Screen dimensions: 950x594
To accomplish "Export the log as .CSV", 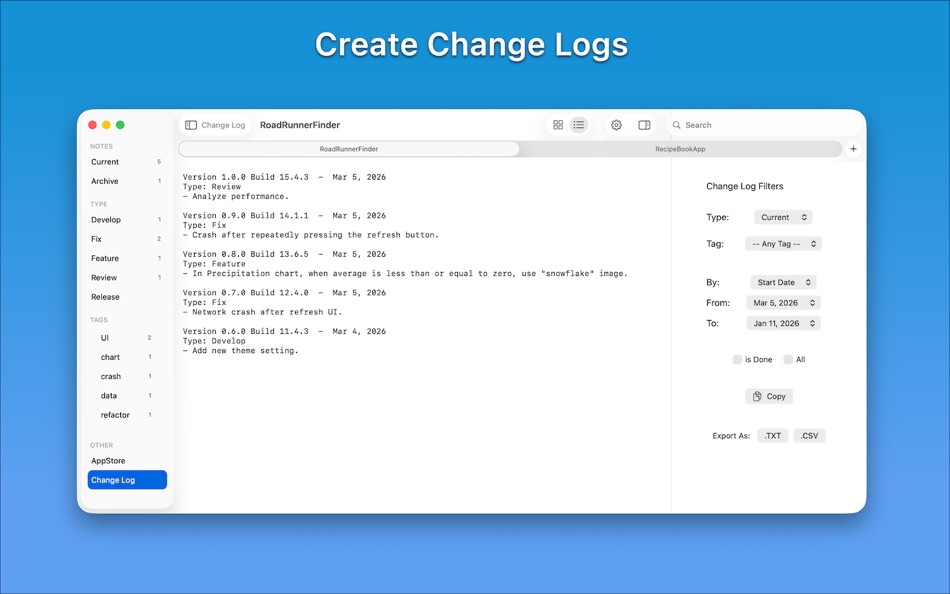I will click(x=808, y=435).
